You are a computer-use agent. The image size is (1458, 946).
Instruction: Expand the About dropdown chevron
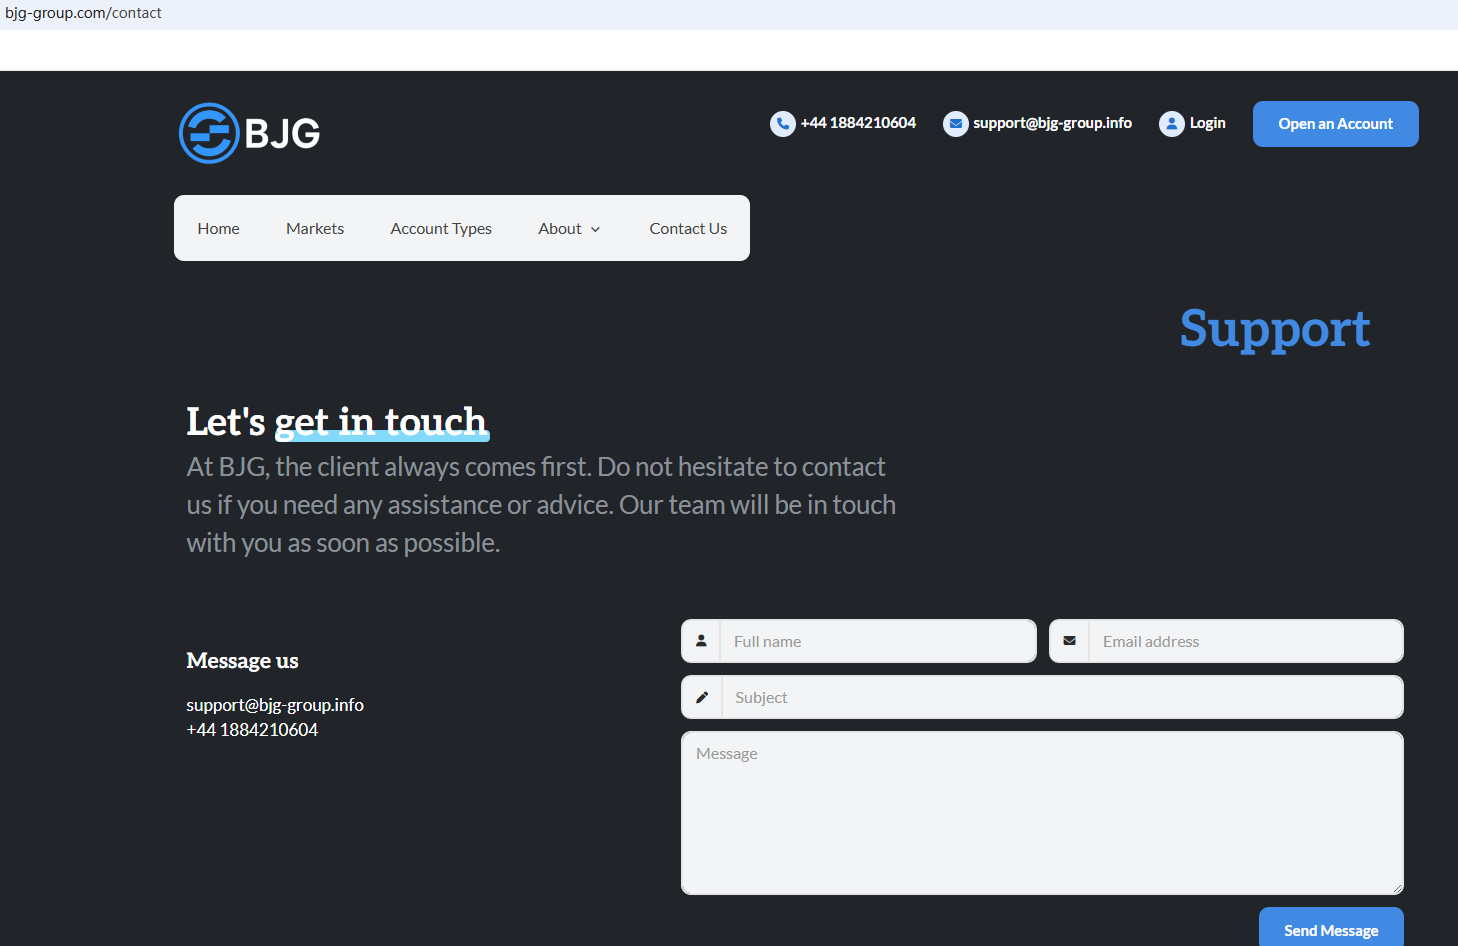(x=596, y=229)
